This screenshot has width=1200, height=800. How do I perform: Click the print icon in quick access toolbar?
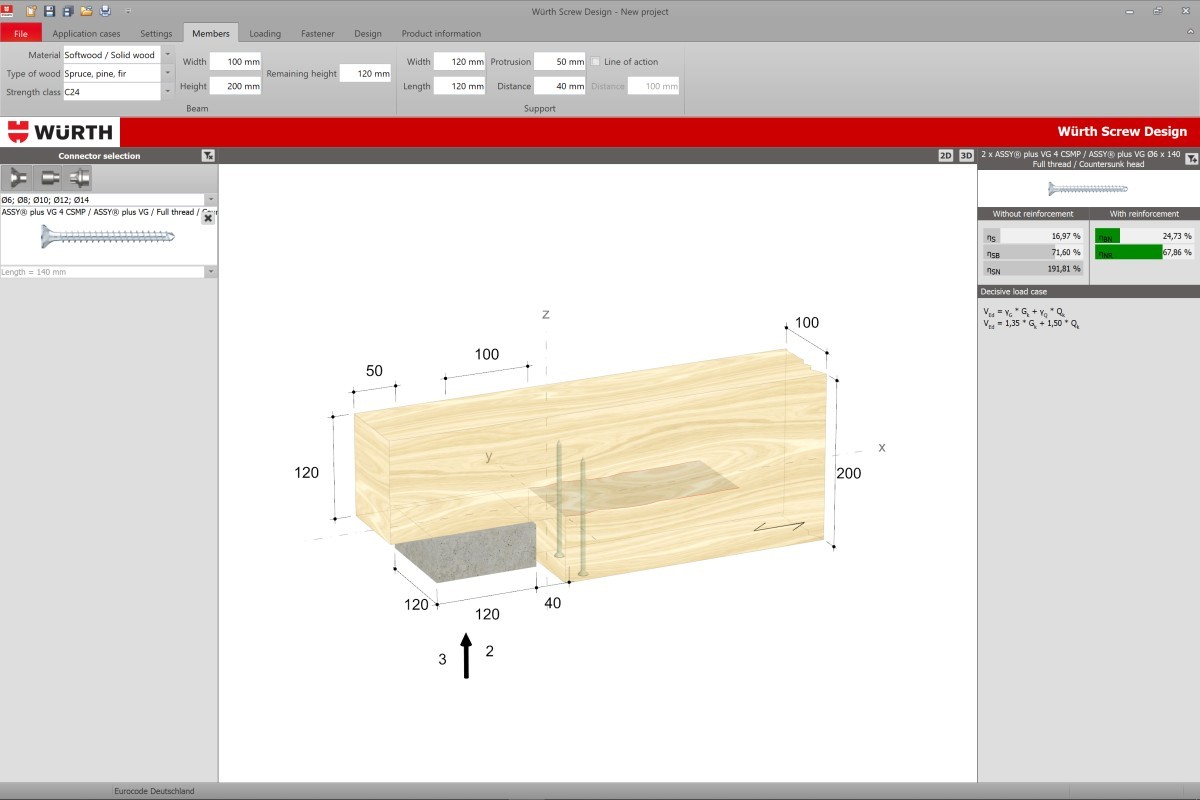[105, 11]
